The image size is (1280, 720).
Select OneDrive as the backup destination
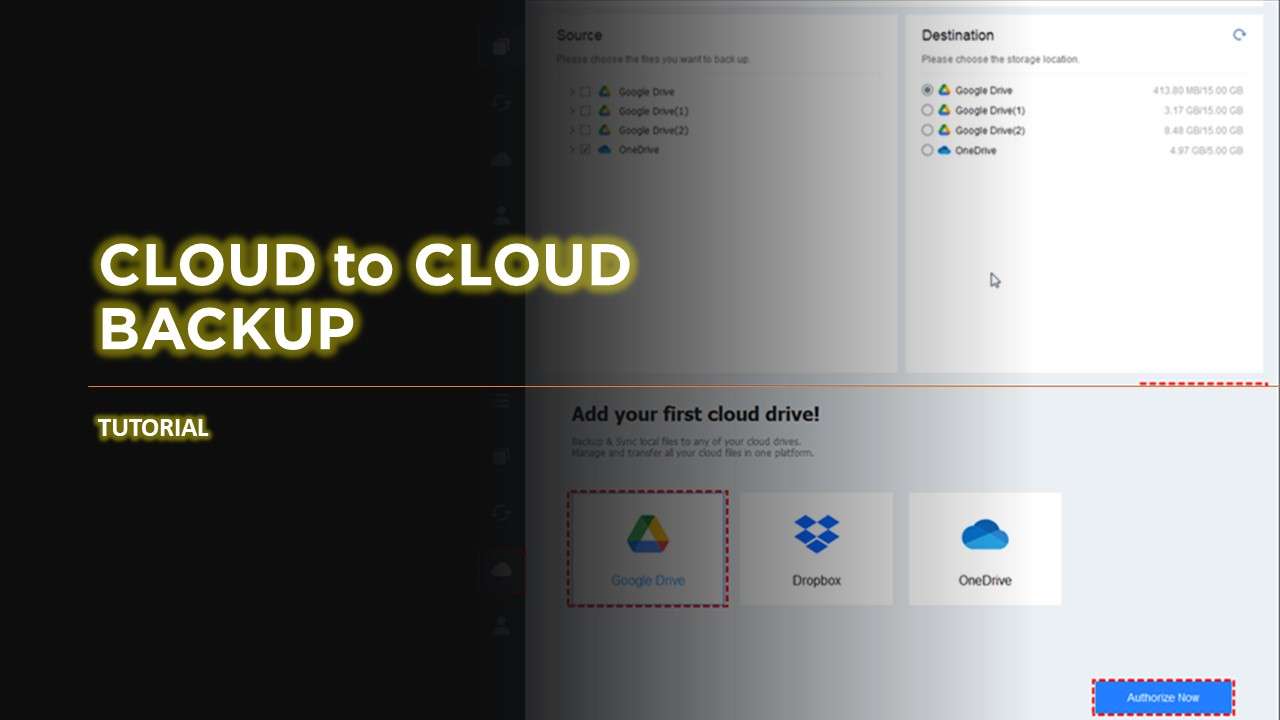(x=927, y=150)
